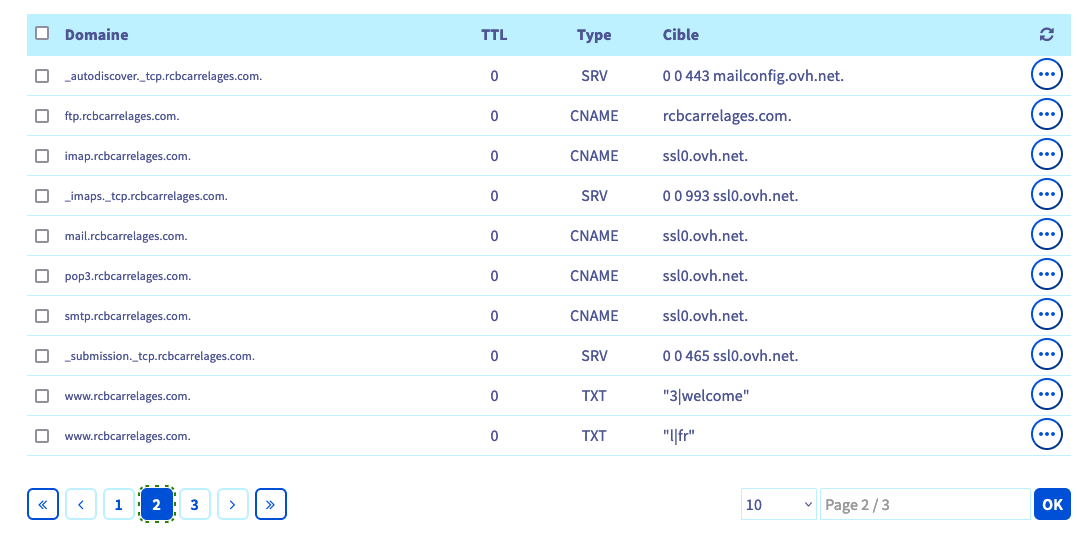The image size is (1077, 539).
Task: Check the mail.rcbcarrelages.com row checkbox
Action: [x=42, y=236]
